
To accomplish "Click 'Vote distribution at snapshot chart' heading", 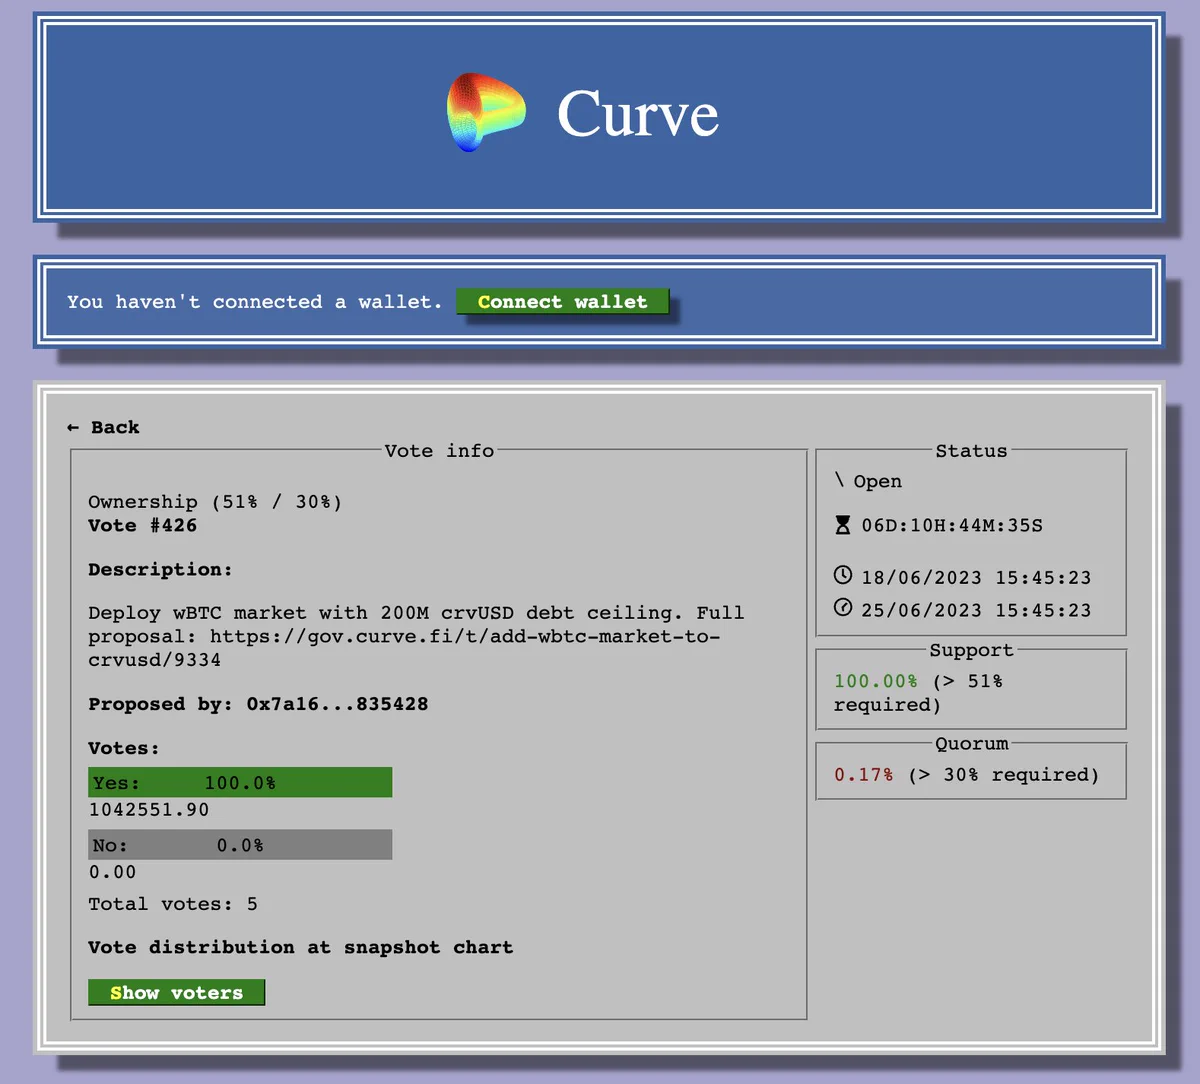I will [x=300, y=947].
